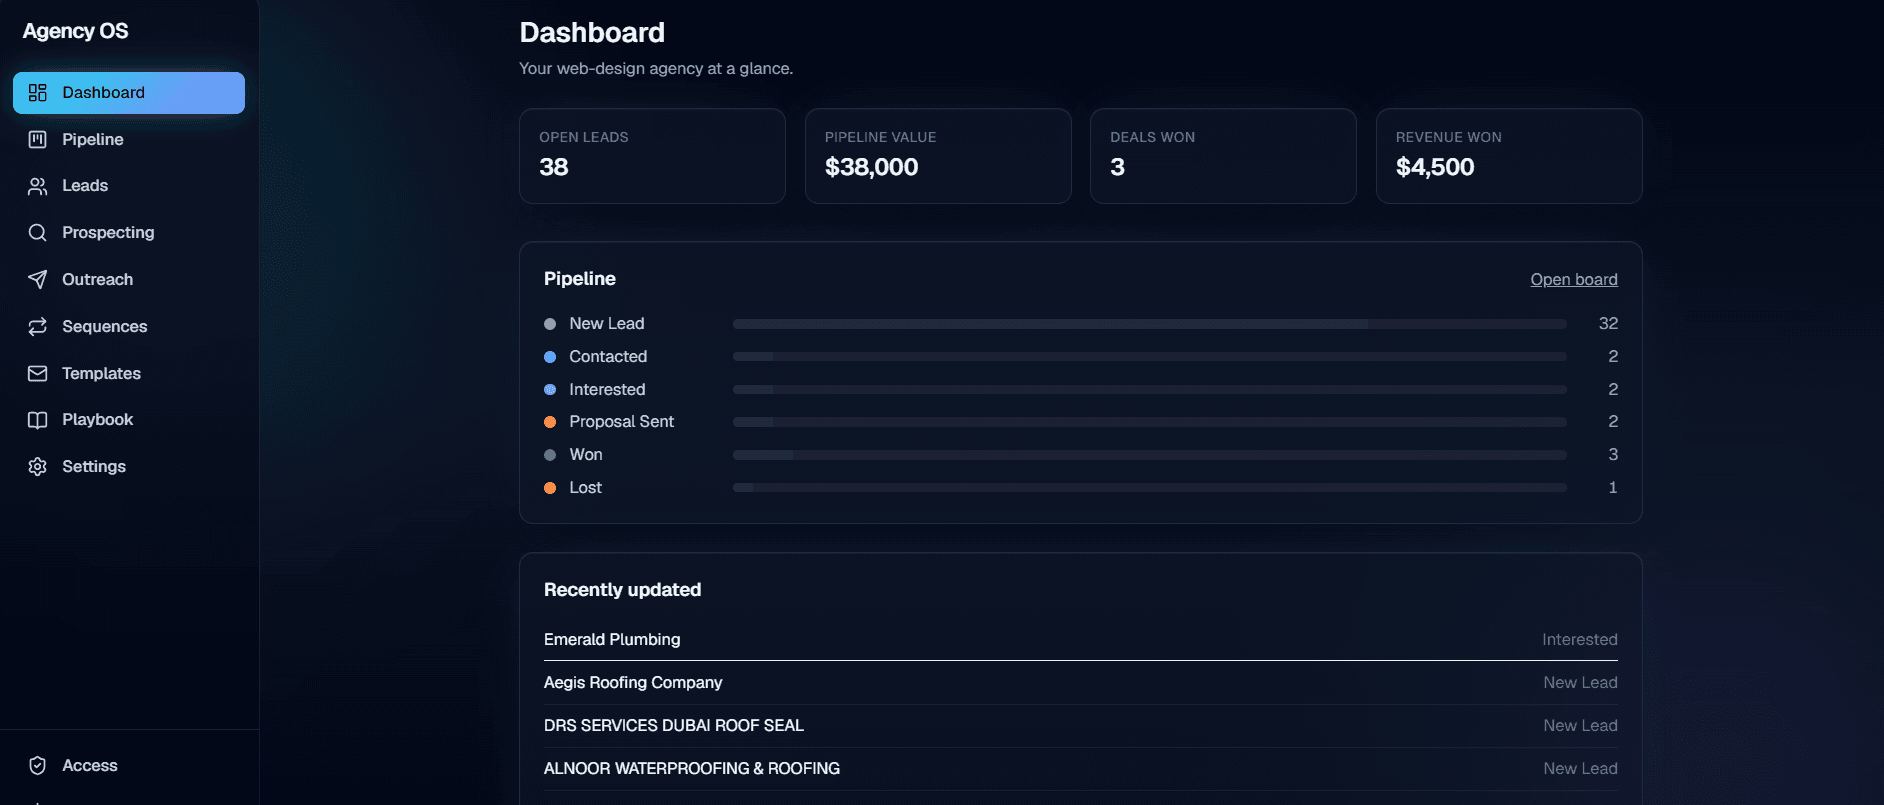Click the Dashboard page title
Image resolution: width=1884 pixels, height=805 pixels.
[x=592, y=33]
